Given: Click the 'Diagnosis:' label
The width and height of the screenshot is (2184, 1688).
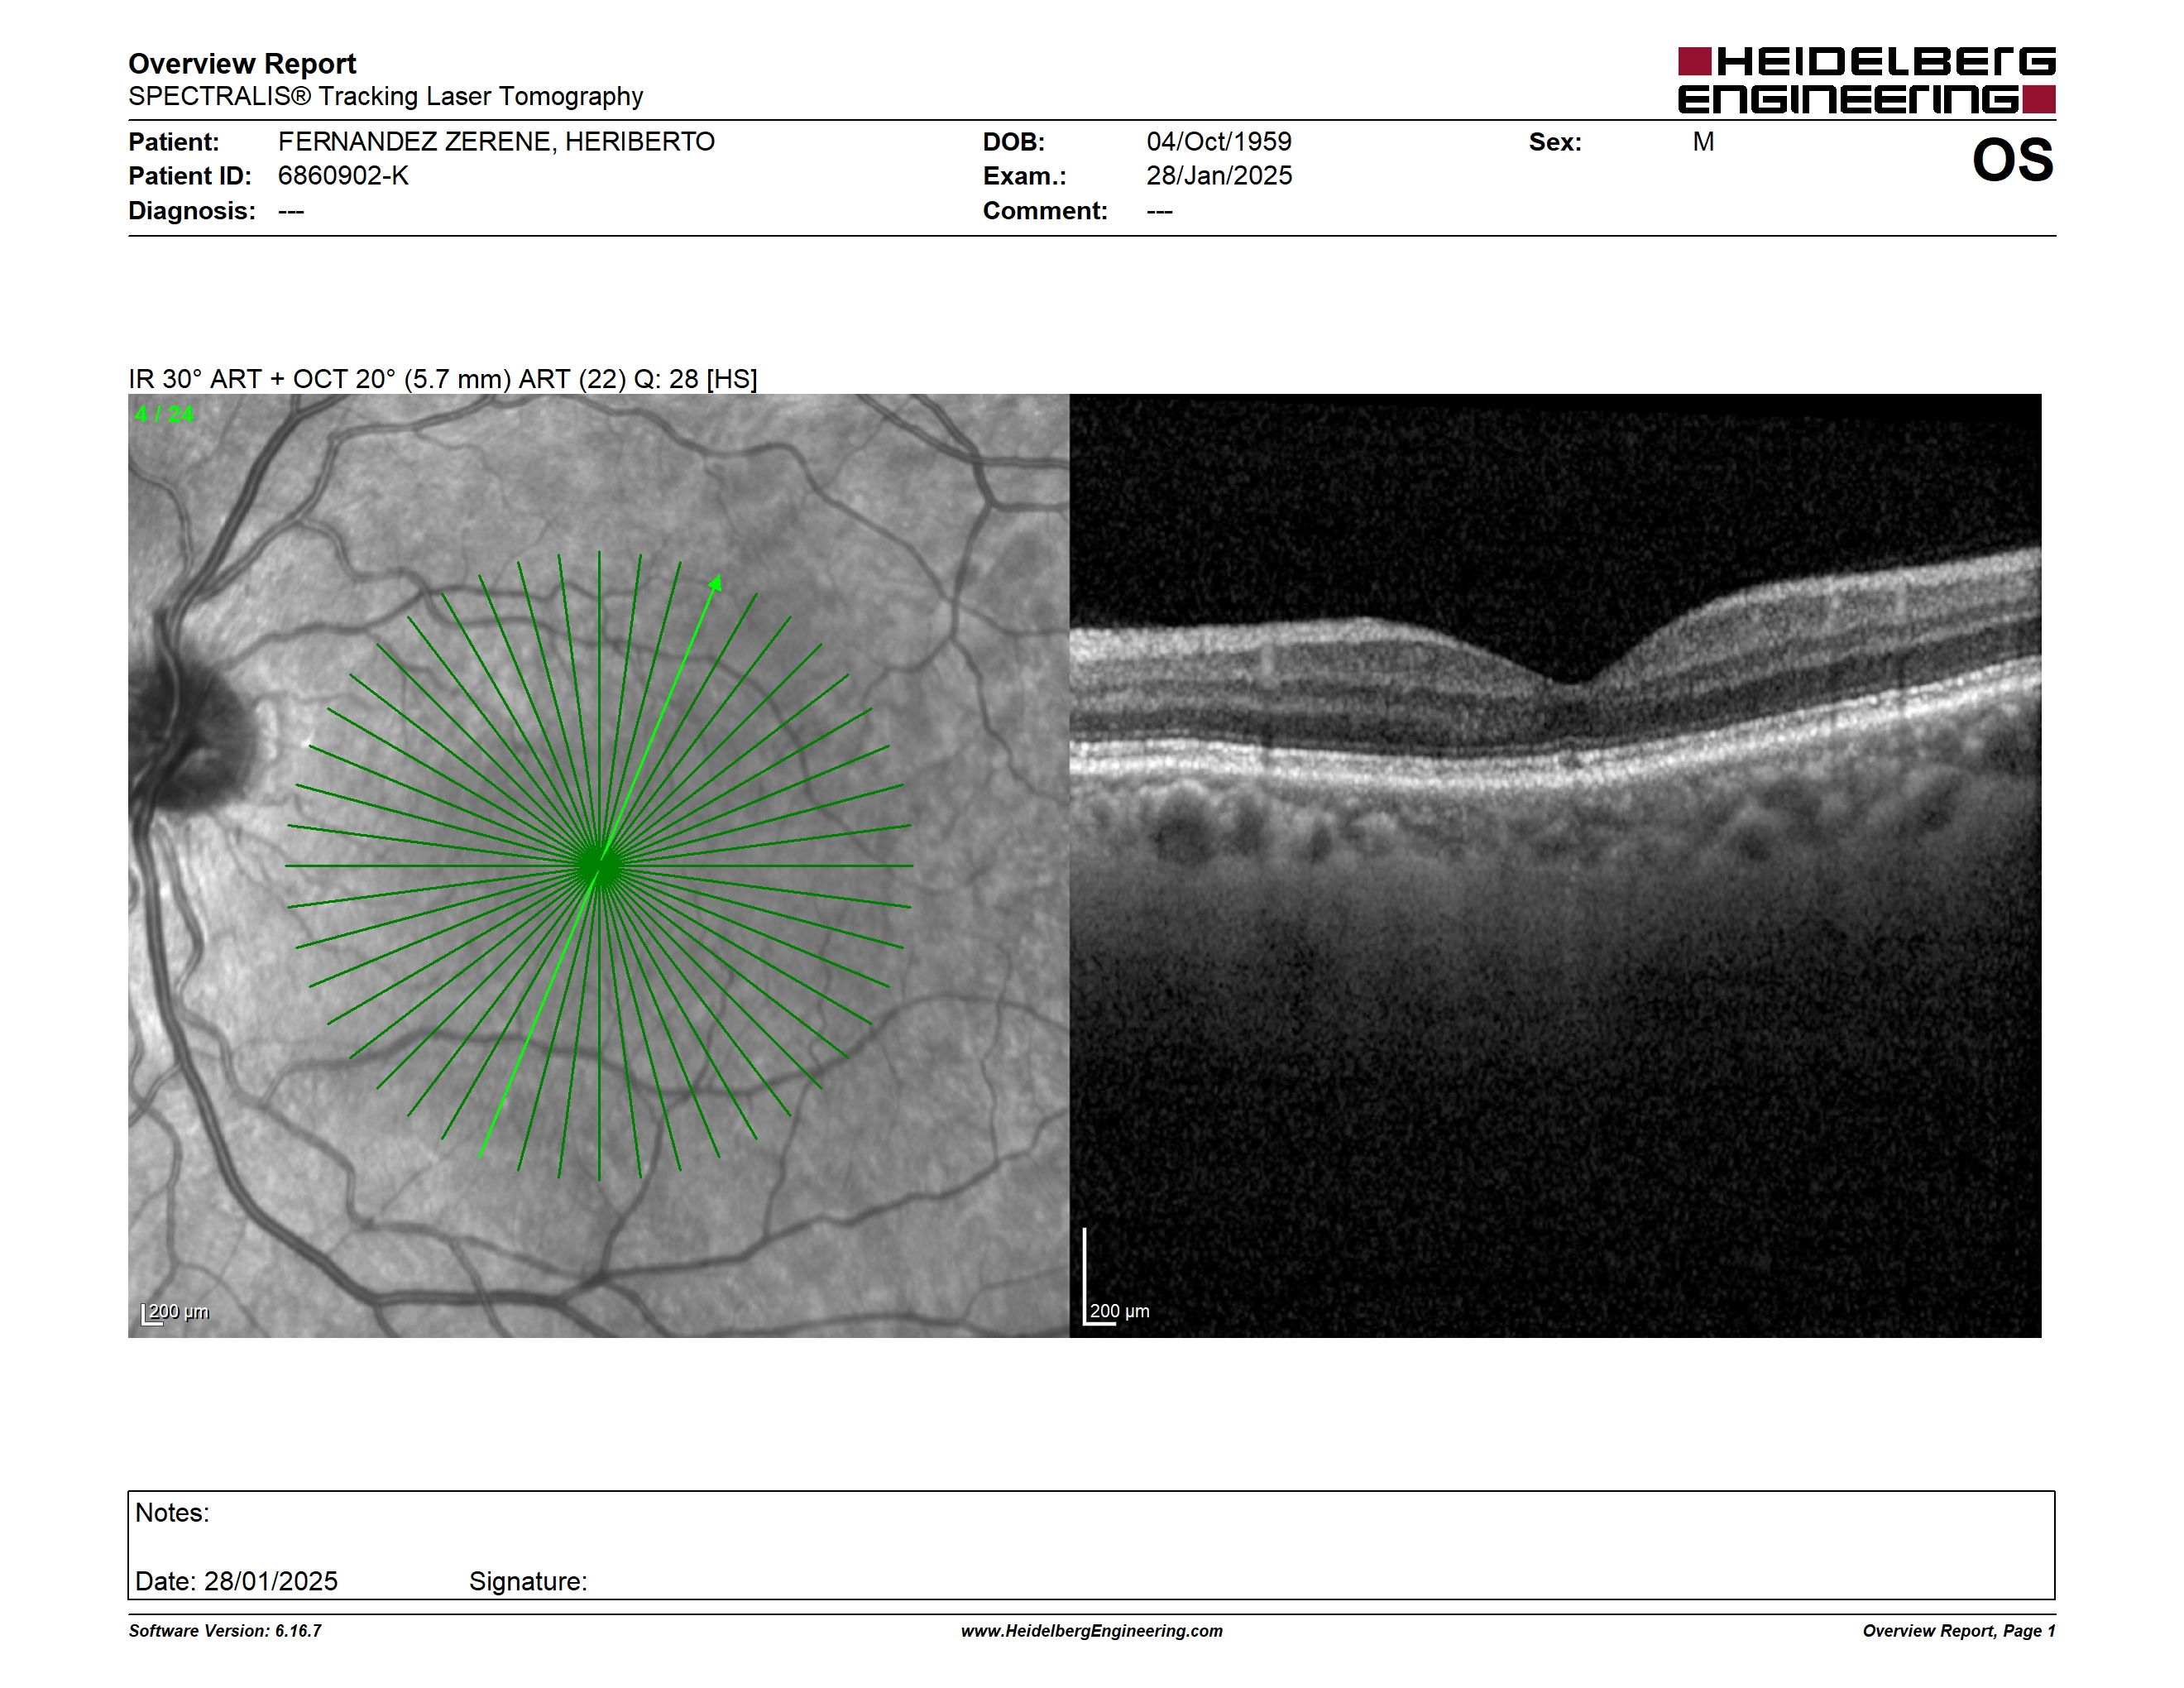Looking at the screenshot, I should (192, 211).
